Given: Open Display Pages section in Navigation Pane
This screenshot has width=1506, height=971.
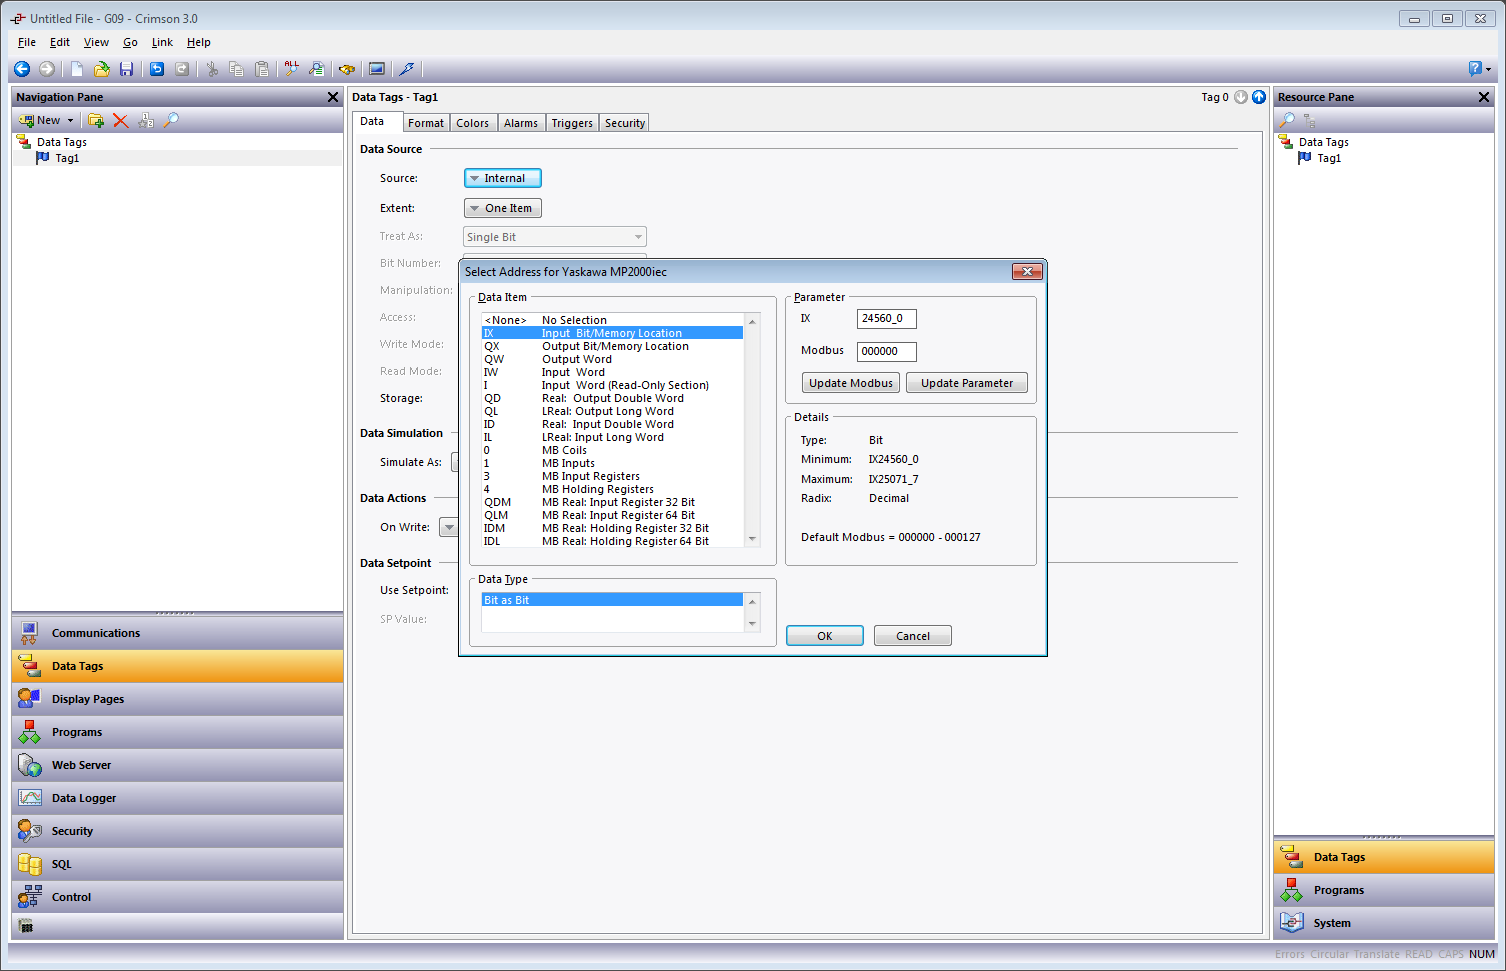Looking at the screenshot, I should click(177, 699).
